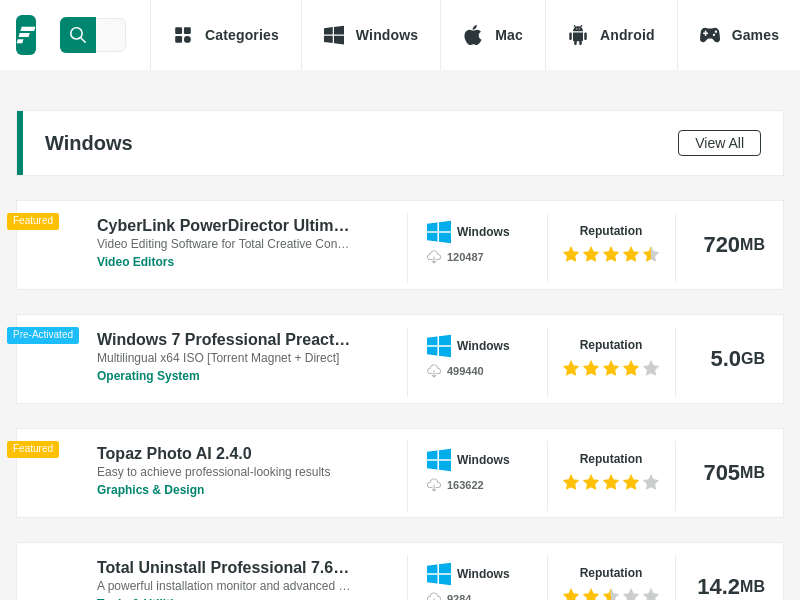Image resolution: width=800 pixels, height=600 pixels.
Task: Click the Android robot icon
Action: pyautogui.click(x=578, y=35)
